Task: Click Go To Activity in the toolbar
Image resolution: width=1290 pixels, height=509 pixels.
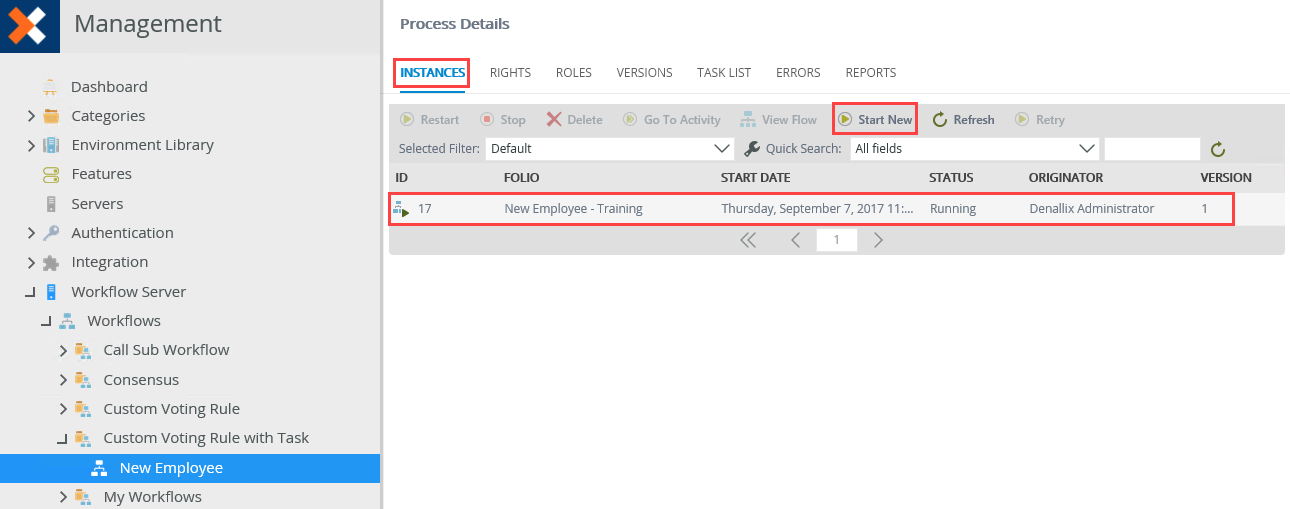Action: pos(671,119)
